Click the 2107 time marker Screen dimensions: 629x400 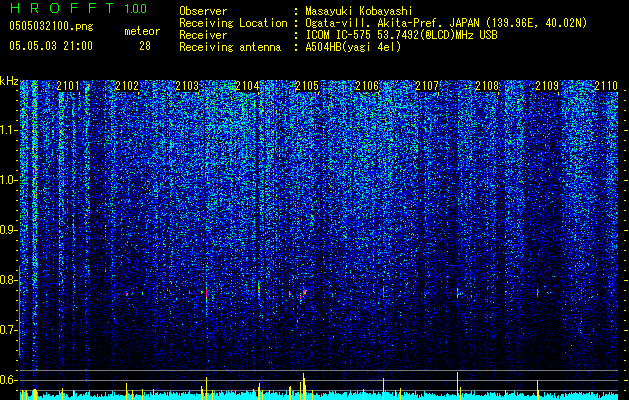point(427,85)
